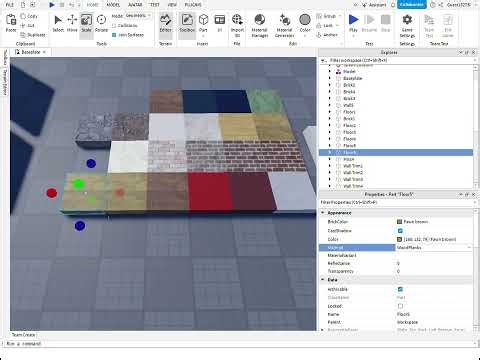Select Wall Trim2 in the Explorer tree

(x=353, y=172)
